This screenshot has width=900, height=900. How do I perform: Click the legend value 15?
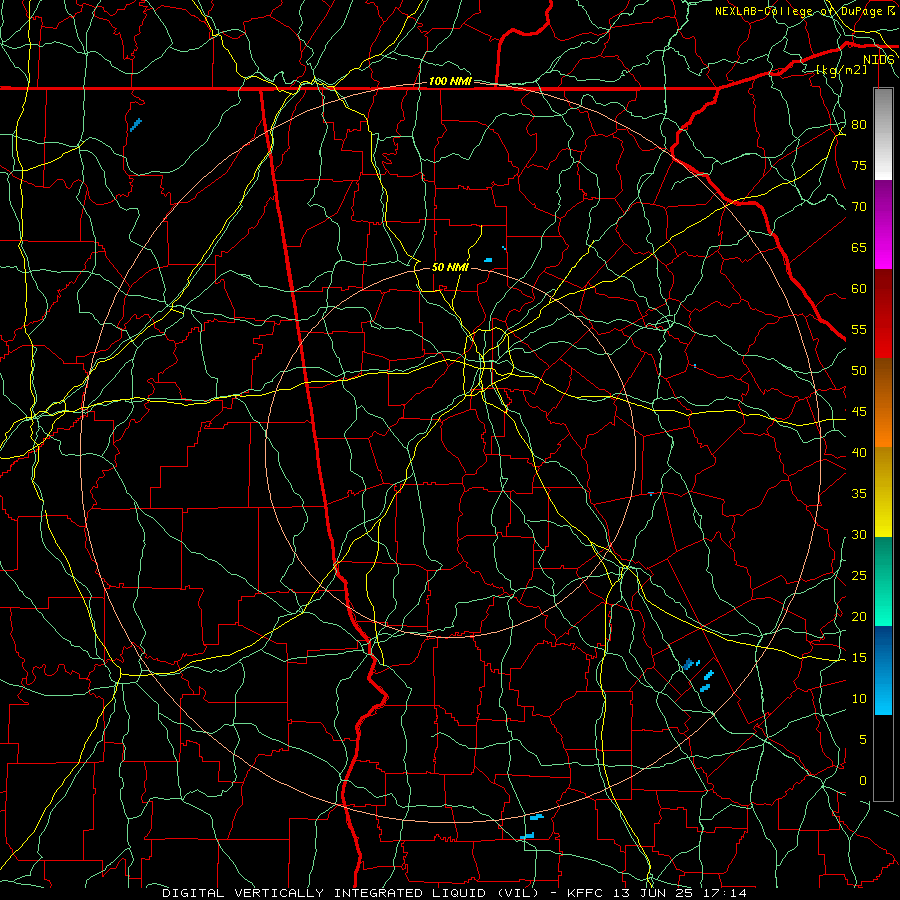(x=859, y=658)
